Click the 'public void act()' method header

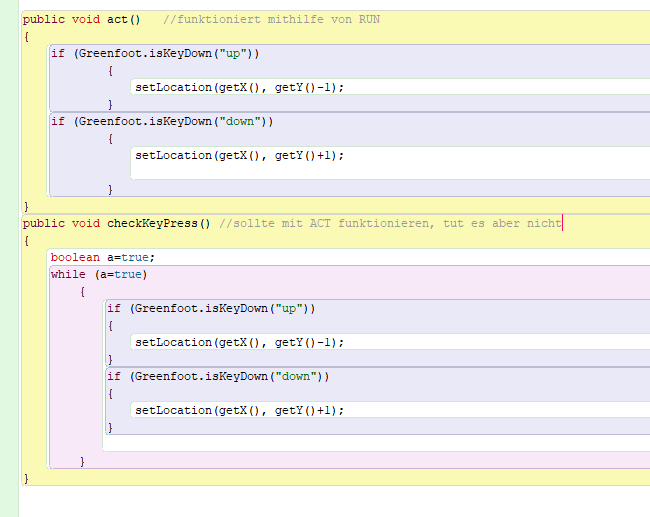click(82, 19)
